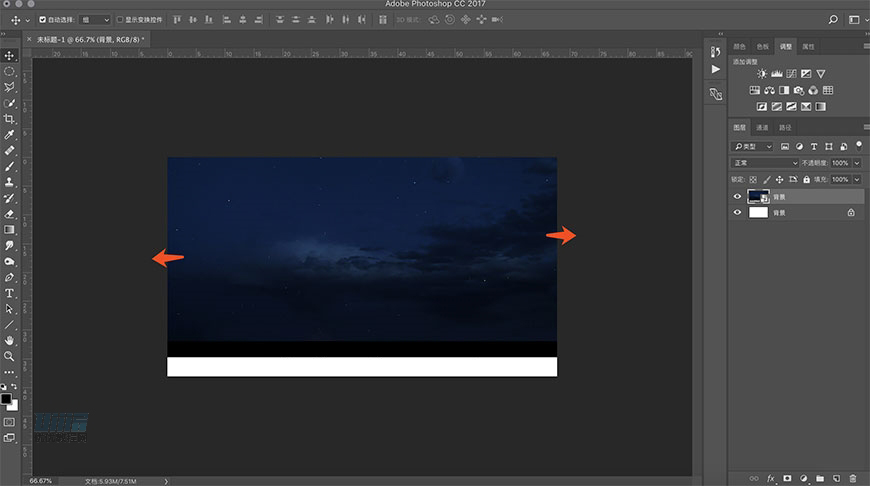Screen dimensions: 870x486
Task: Add a Gradient Map adjustment
Action: 820,107
